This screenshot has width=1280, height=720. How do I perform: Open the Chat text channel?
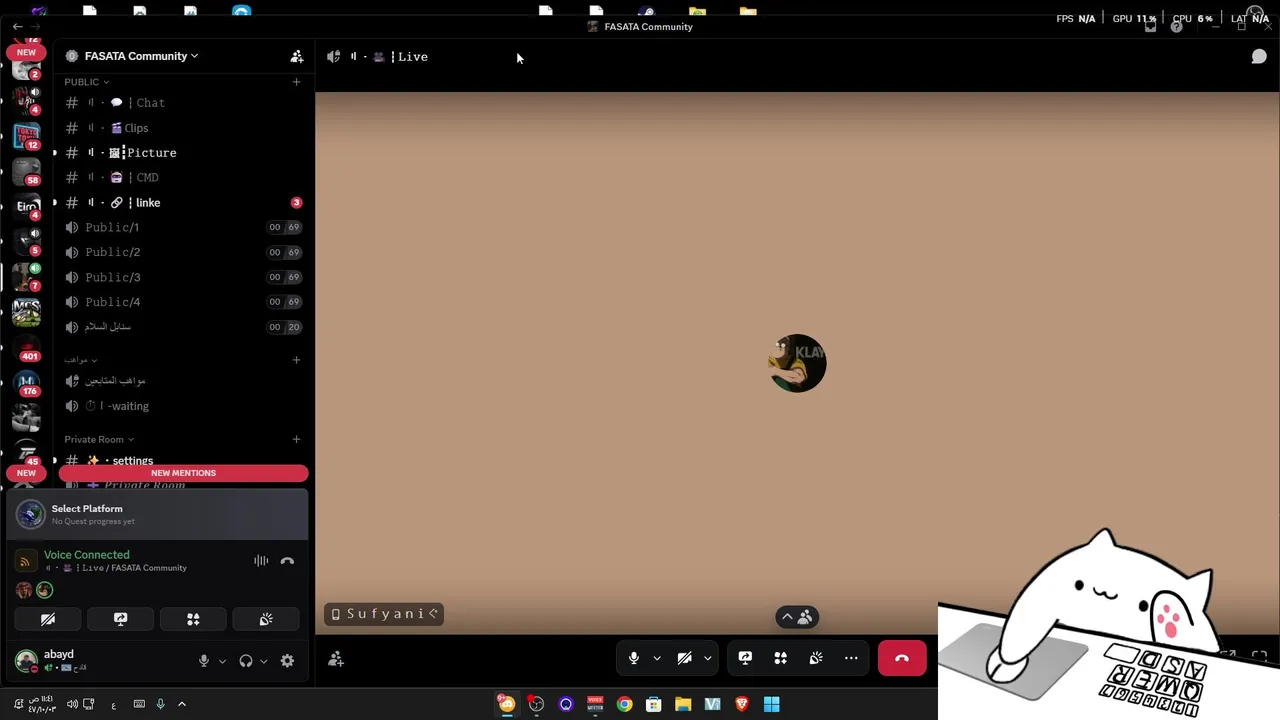183,103
